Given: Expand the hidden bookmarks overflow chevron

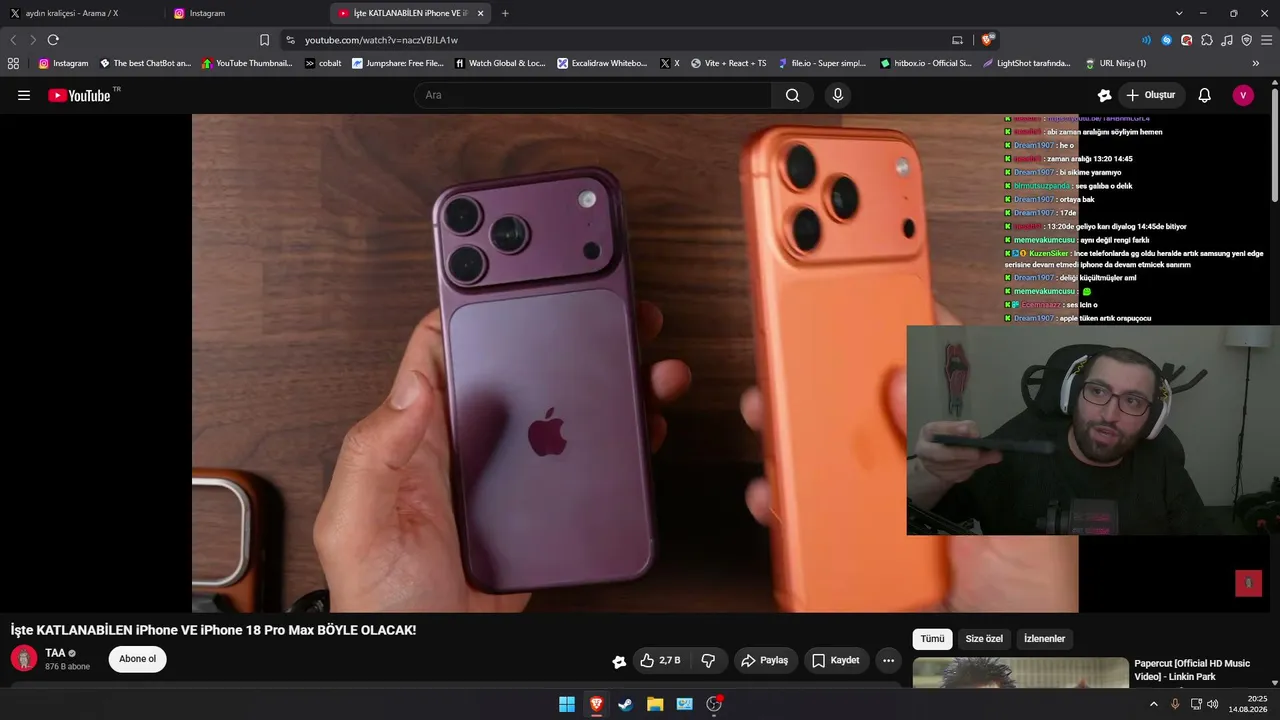Looking at the screenshot, I should pos(1256,63).
